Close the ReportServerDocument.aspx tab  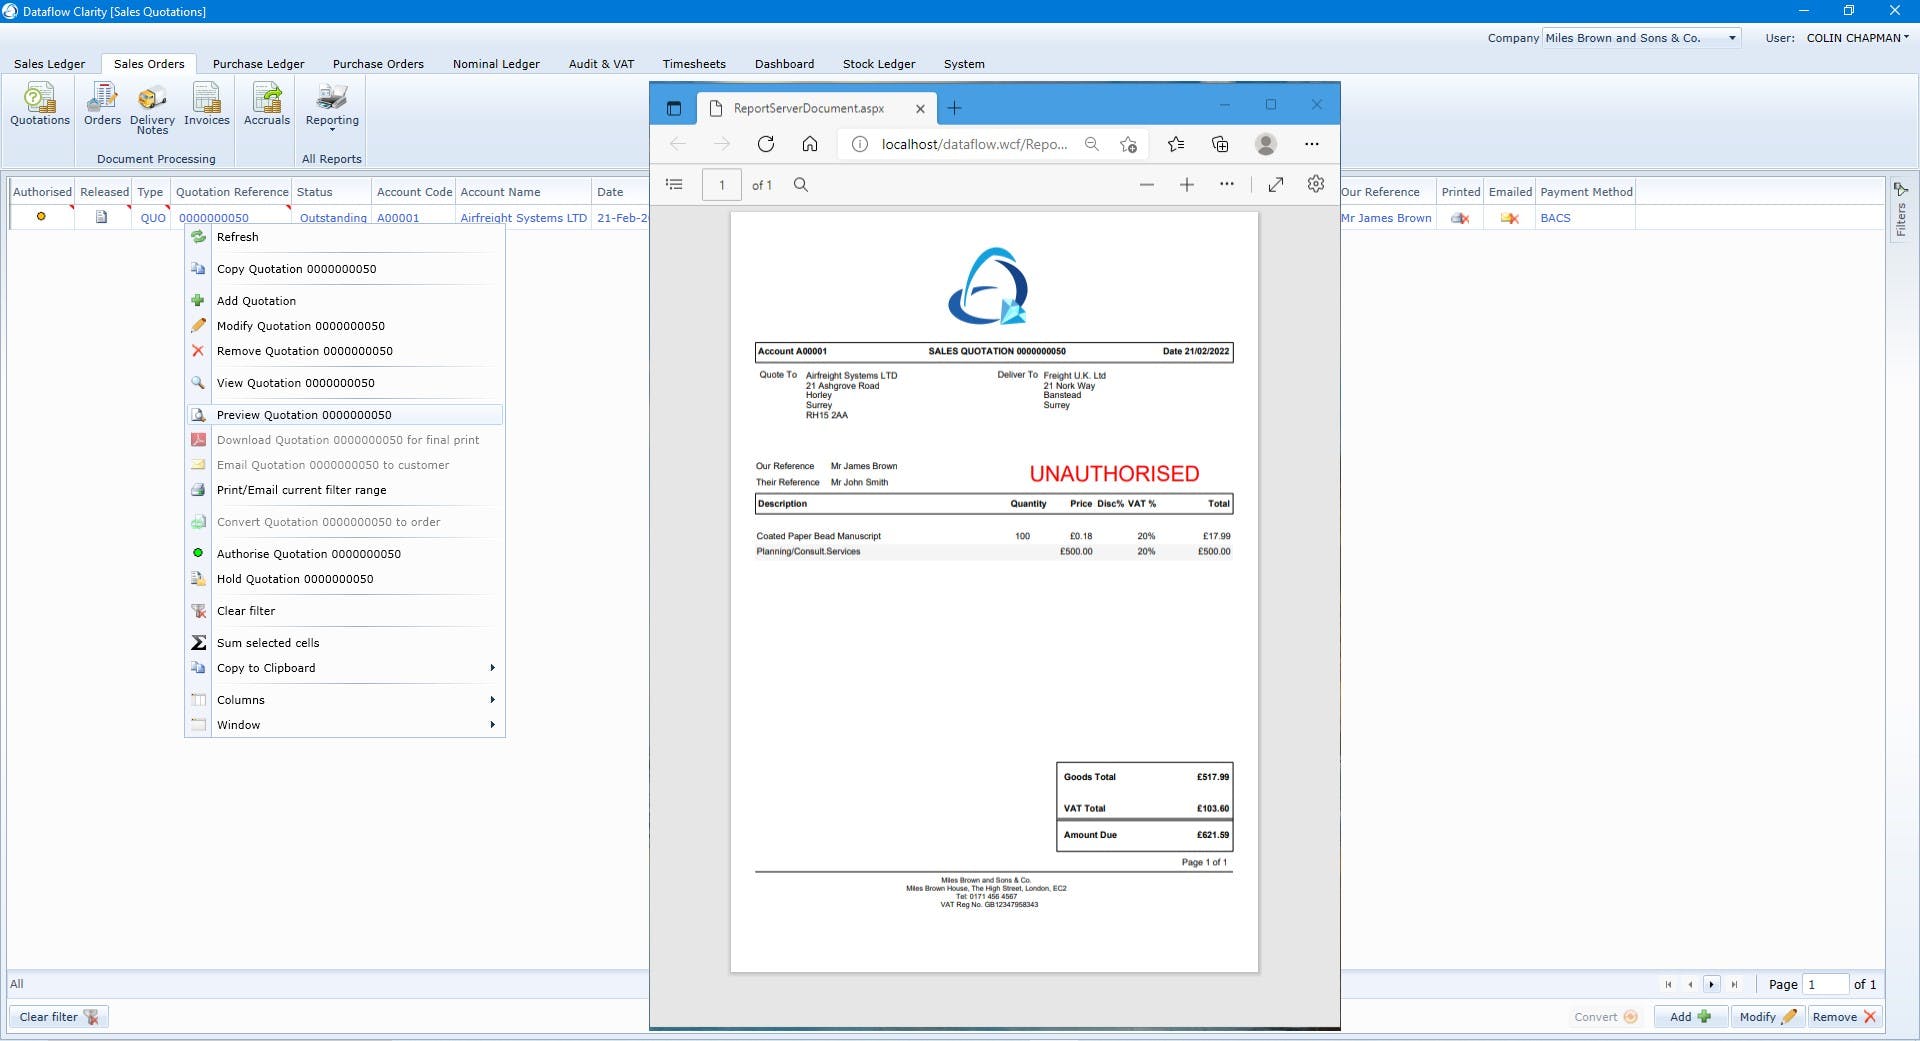click(x=920, y=108)
